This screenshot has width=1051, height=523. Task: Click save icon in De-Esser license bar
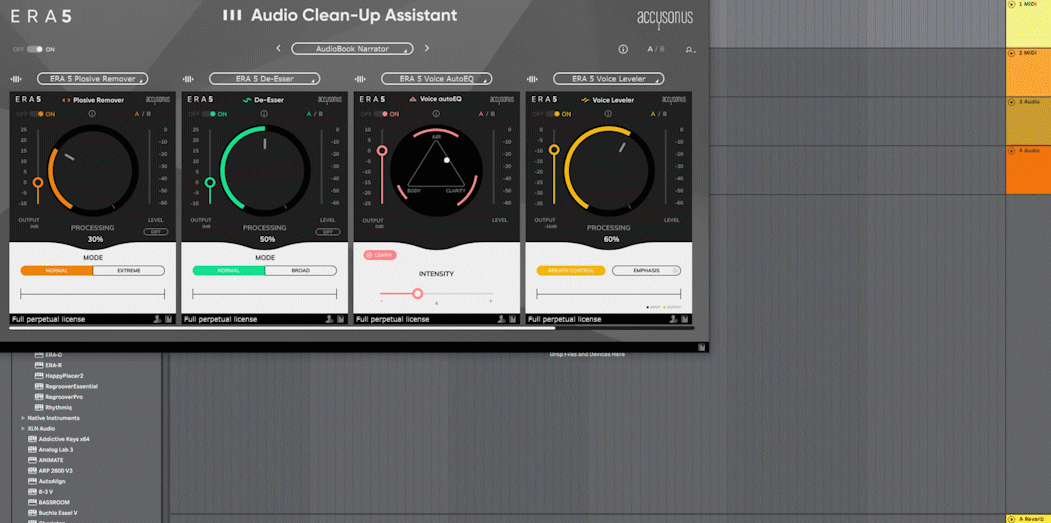(x=341, y=319)
